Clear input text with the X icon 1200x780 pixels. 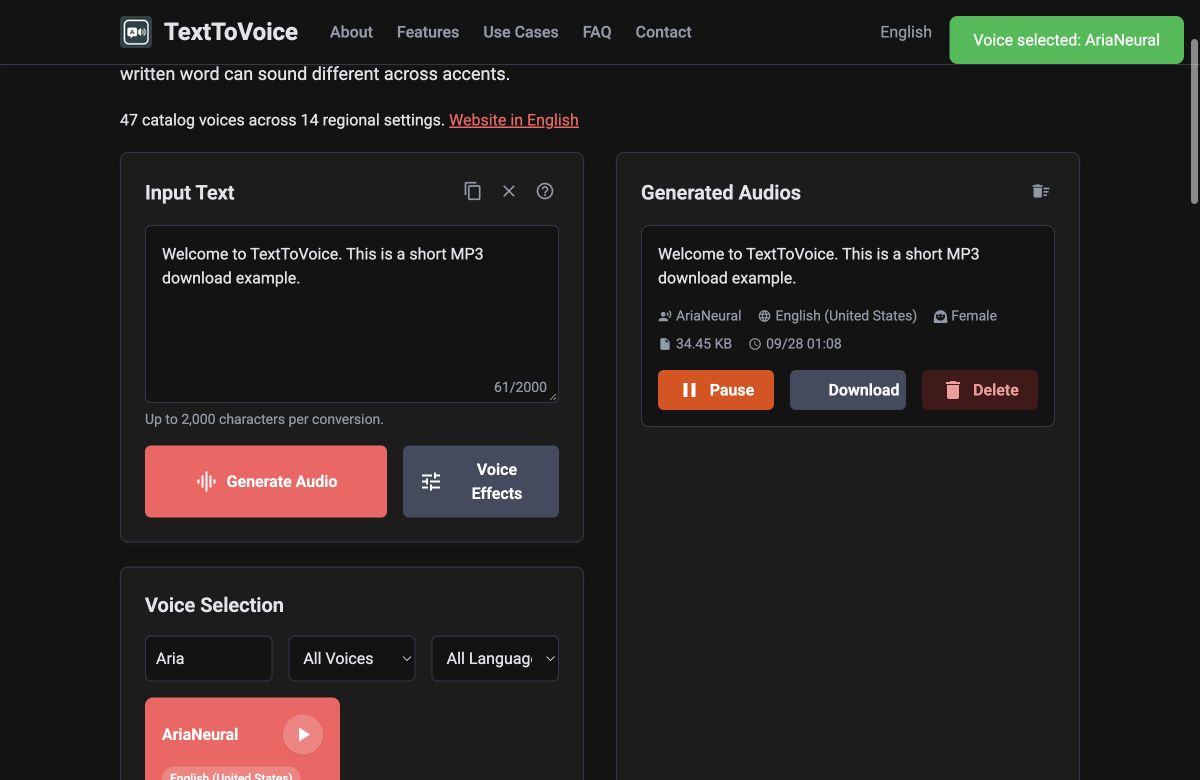click(x=509, y=191)
